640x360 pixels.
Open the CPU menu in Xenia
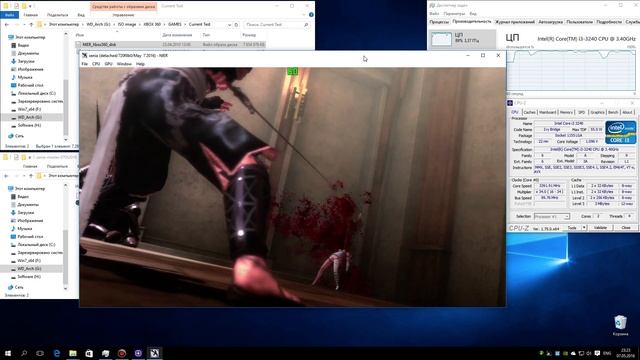click(96, 64)
